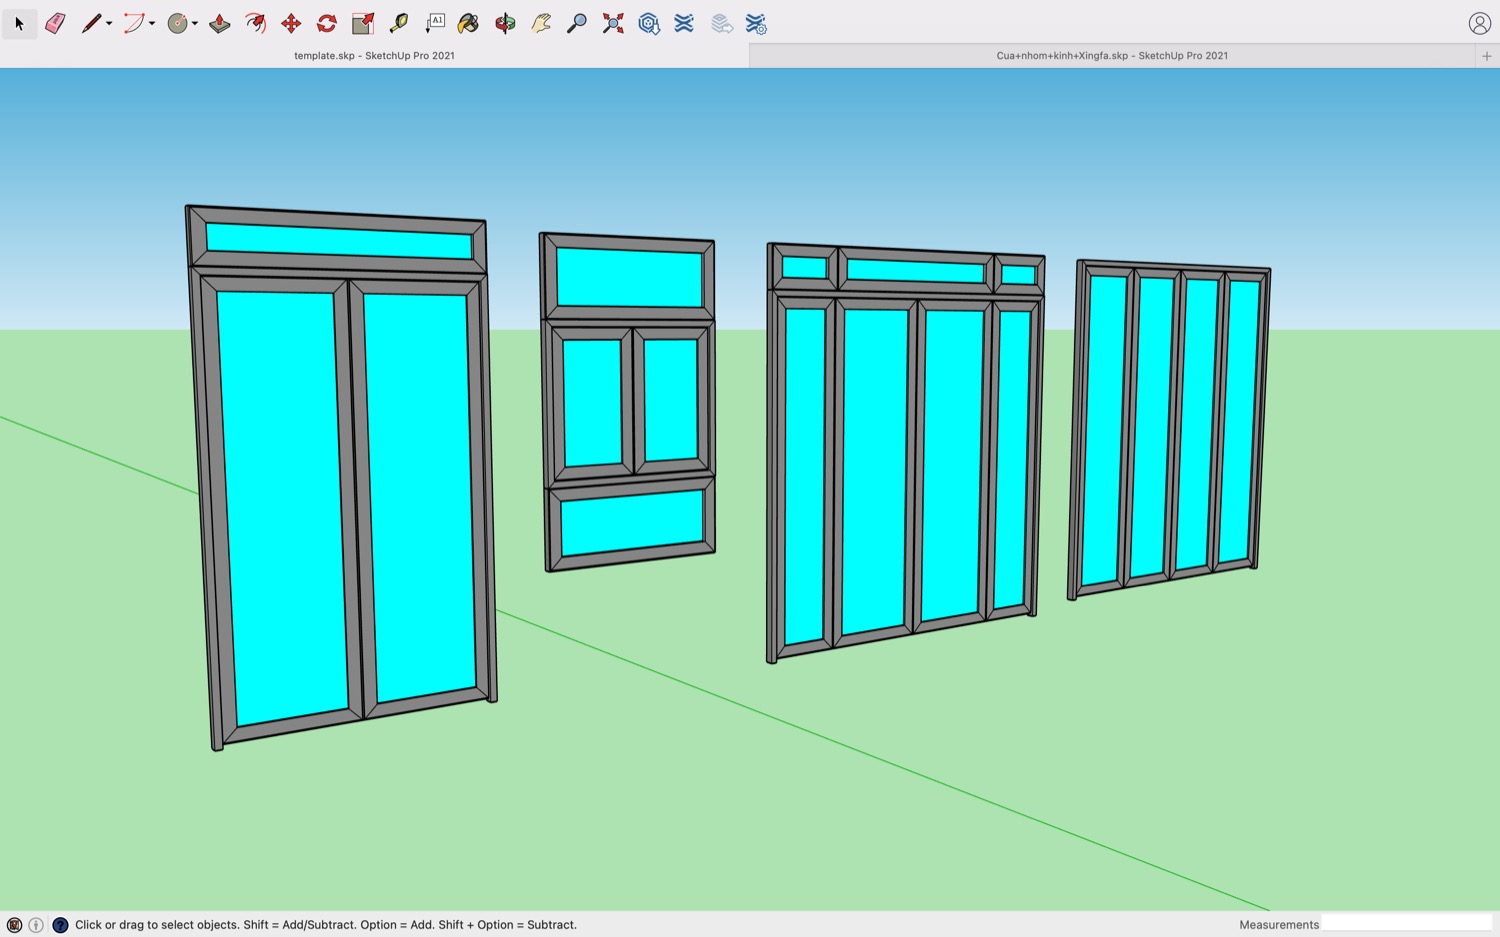Click inside the Measurements input box
1500x937 pixels.
click(1407, 924)
